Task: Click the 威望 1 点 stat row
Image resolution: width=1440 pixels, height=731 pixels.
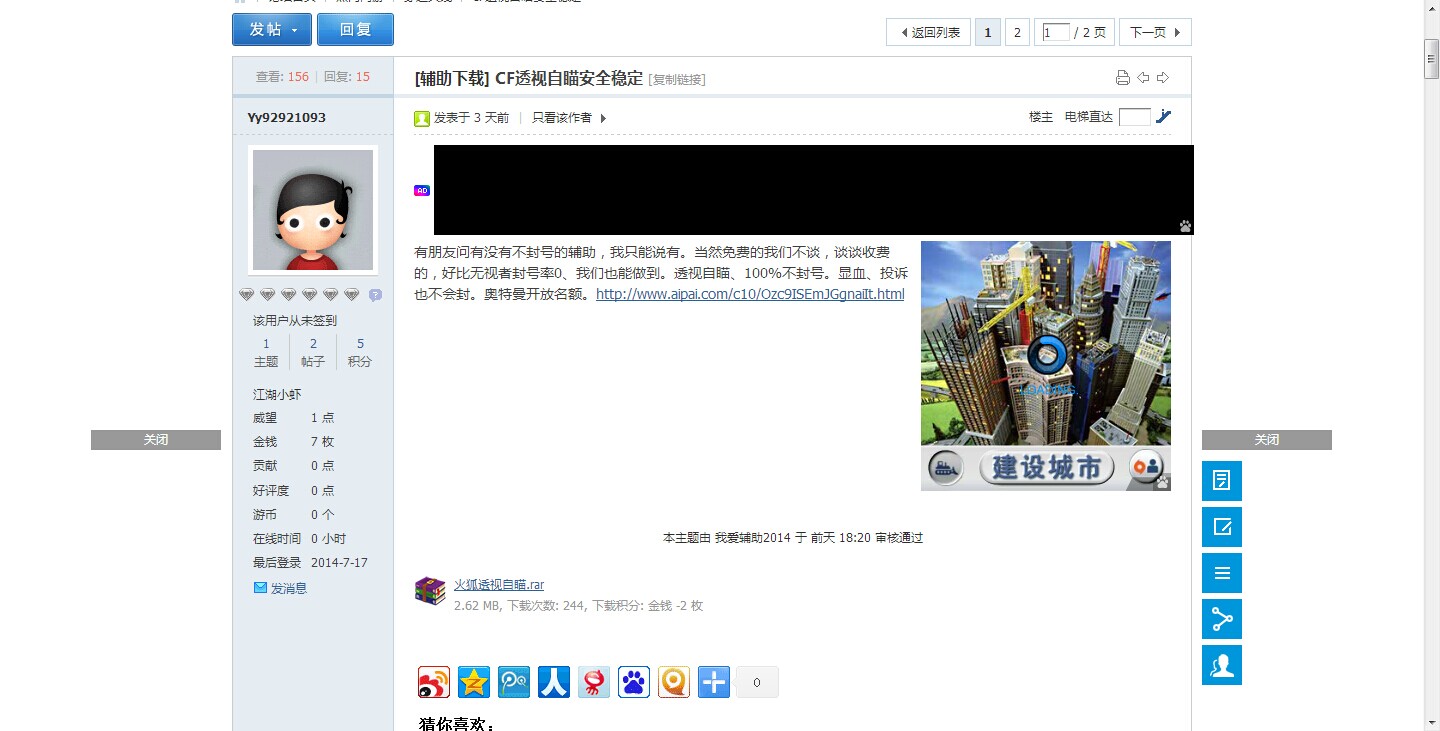Action: pyautogui.click(x=294, y=417)
